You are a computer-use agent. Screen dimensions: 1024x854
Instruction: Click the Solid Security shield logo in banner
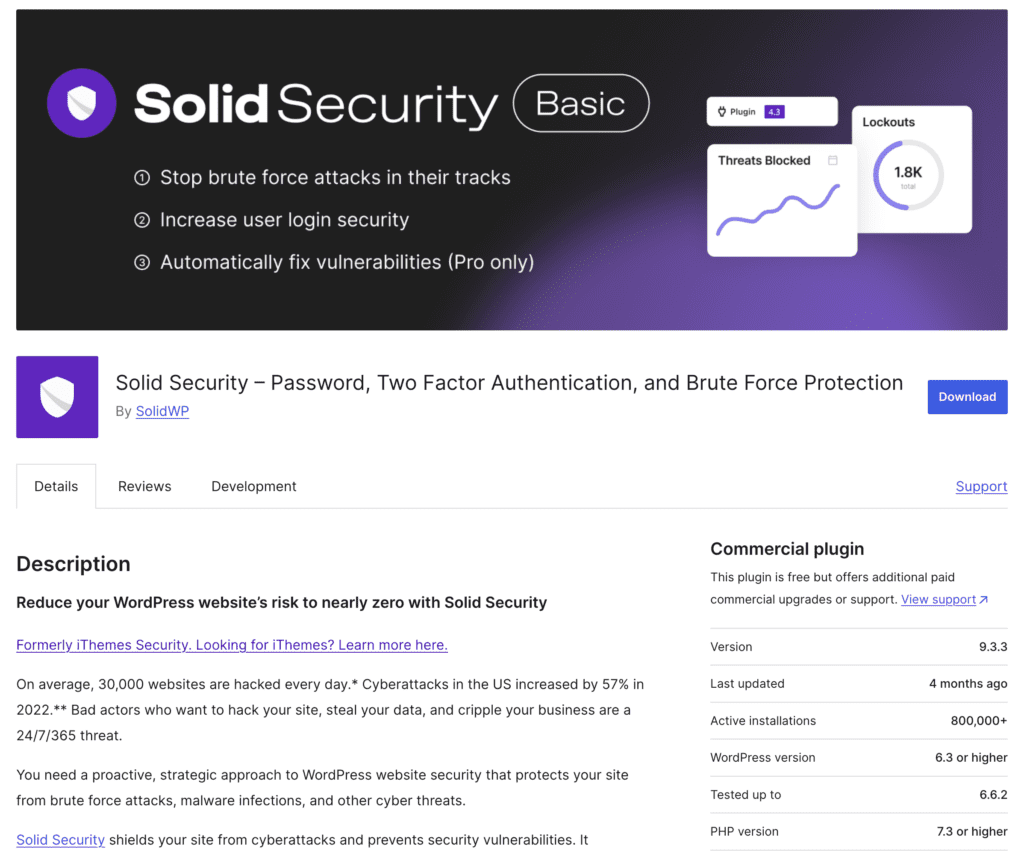click(82, 103)
